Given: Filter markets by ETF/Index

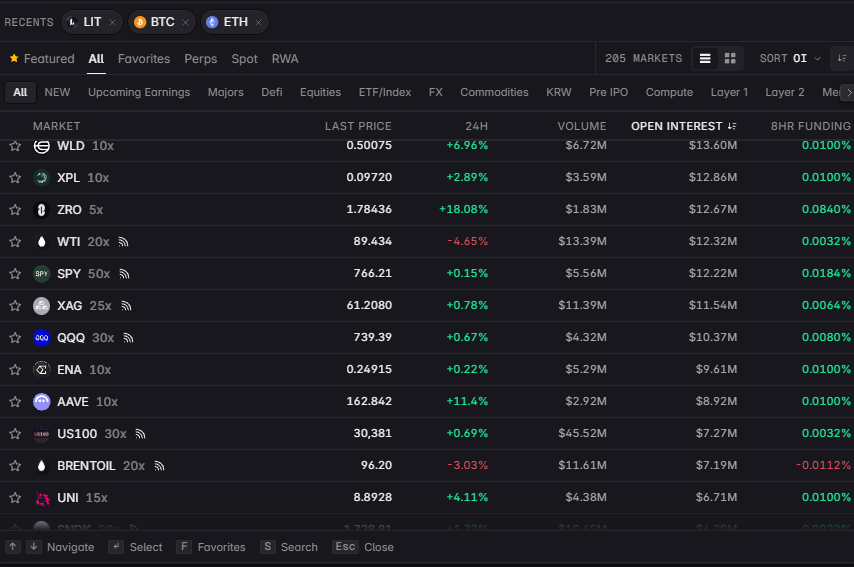Looking at the screenshot, I should (385, 93).
